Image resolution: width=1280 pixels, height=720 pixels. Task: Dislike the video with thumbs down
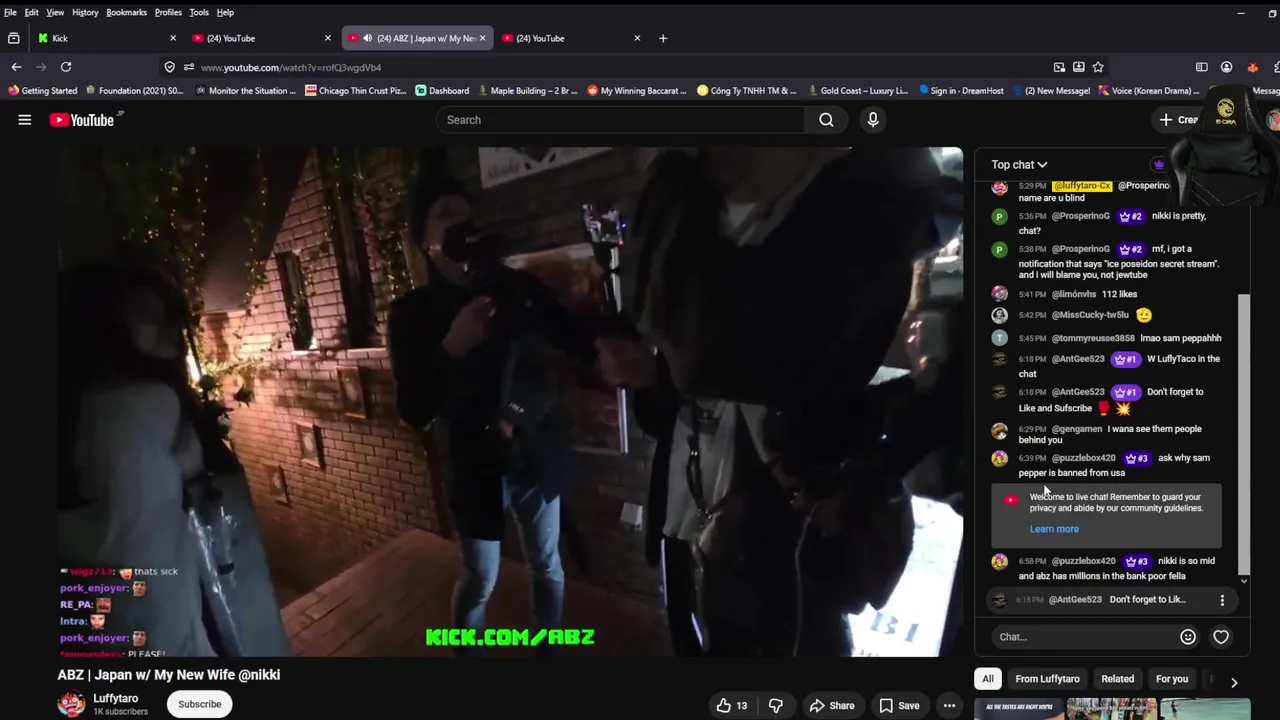coord(776,705)
